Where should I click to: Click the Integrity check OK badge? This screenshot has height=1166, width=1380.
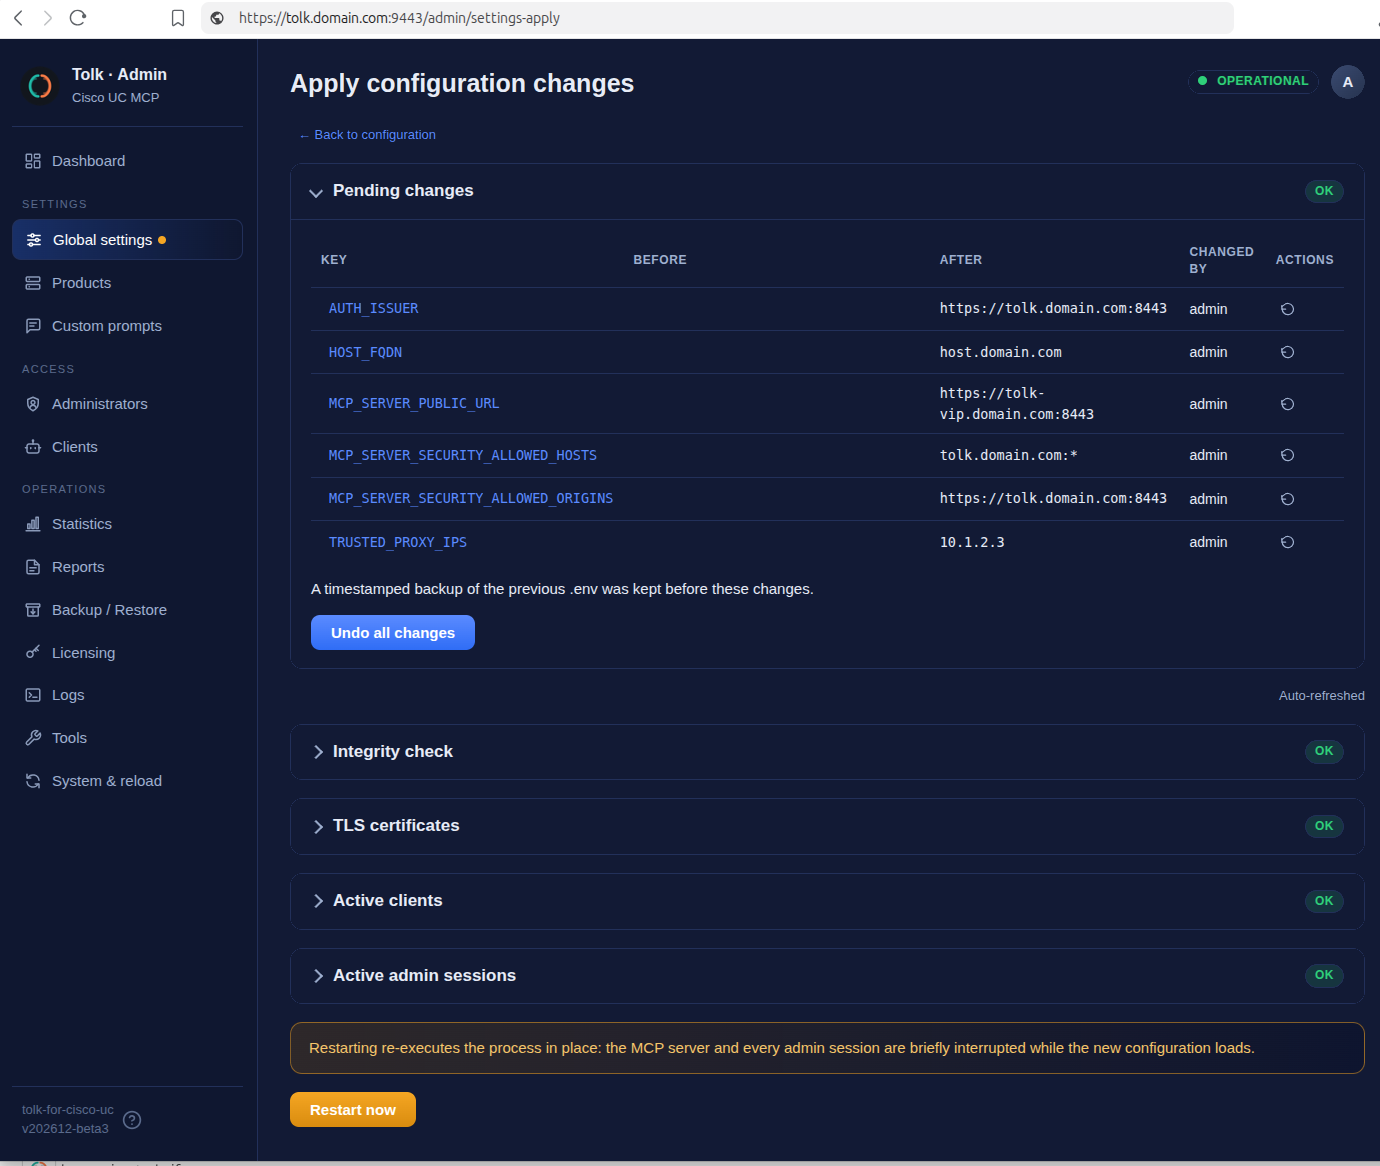pyautogui.click(x=1324, y=751)
